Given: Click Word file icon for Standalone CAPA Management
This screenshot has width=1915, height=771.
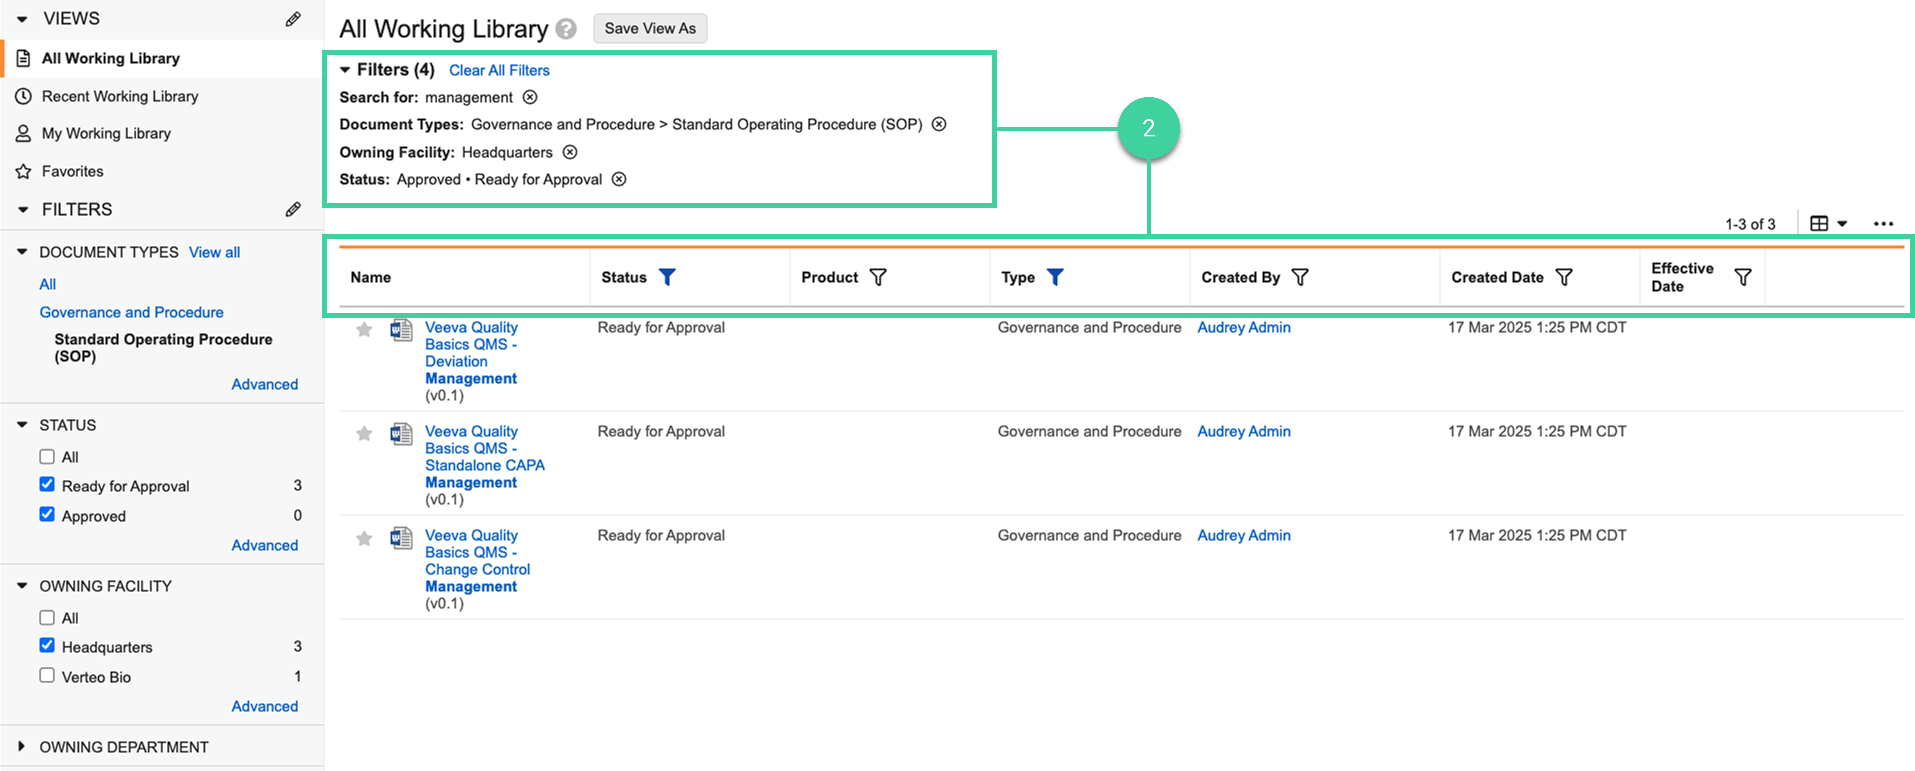Looking at the screenshot, I should point(401,434).
